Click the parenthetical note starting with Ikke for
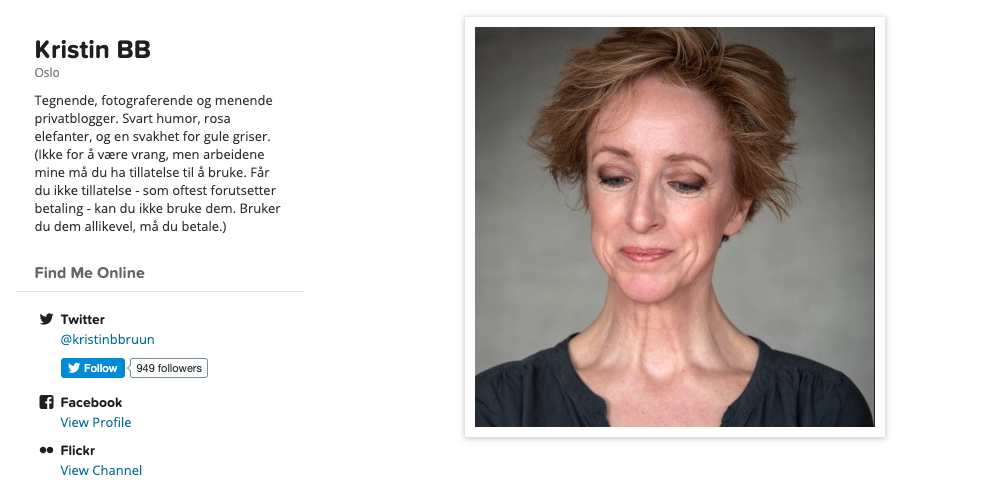Screen dimensions: 991x490 point(157,190)
